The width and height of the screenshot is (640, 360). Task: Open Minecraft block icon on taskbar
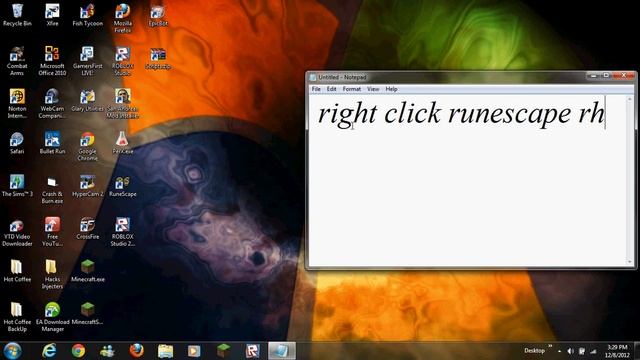pyautogui.click(x=223, y=351)
